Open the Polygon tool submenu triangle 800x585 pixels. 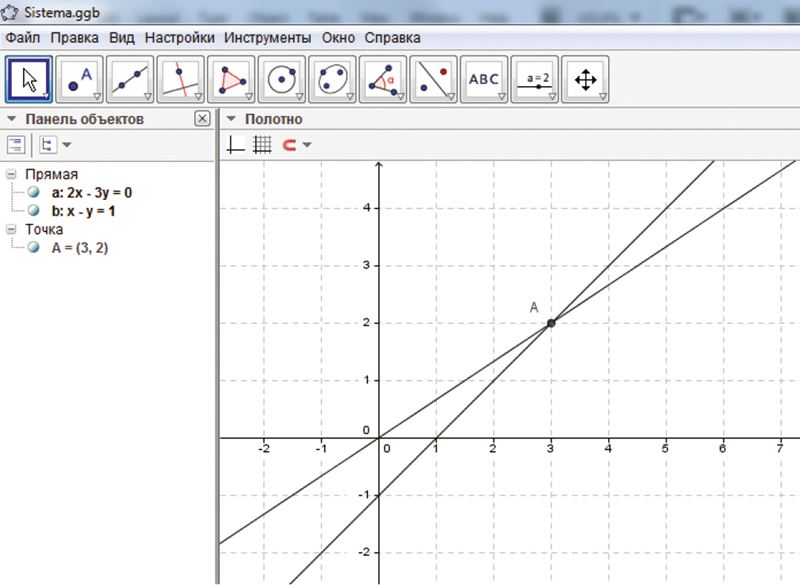pyautogui.click(x=248, y=96)
